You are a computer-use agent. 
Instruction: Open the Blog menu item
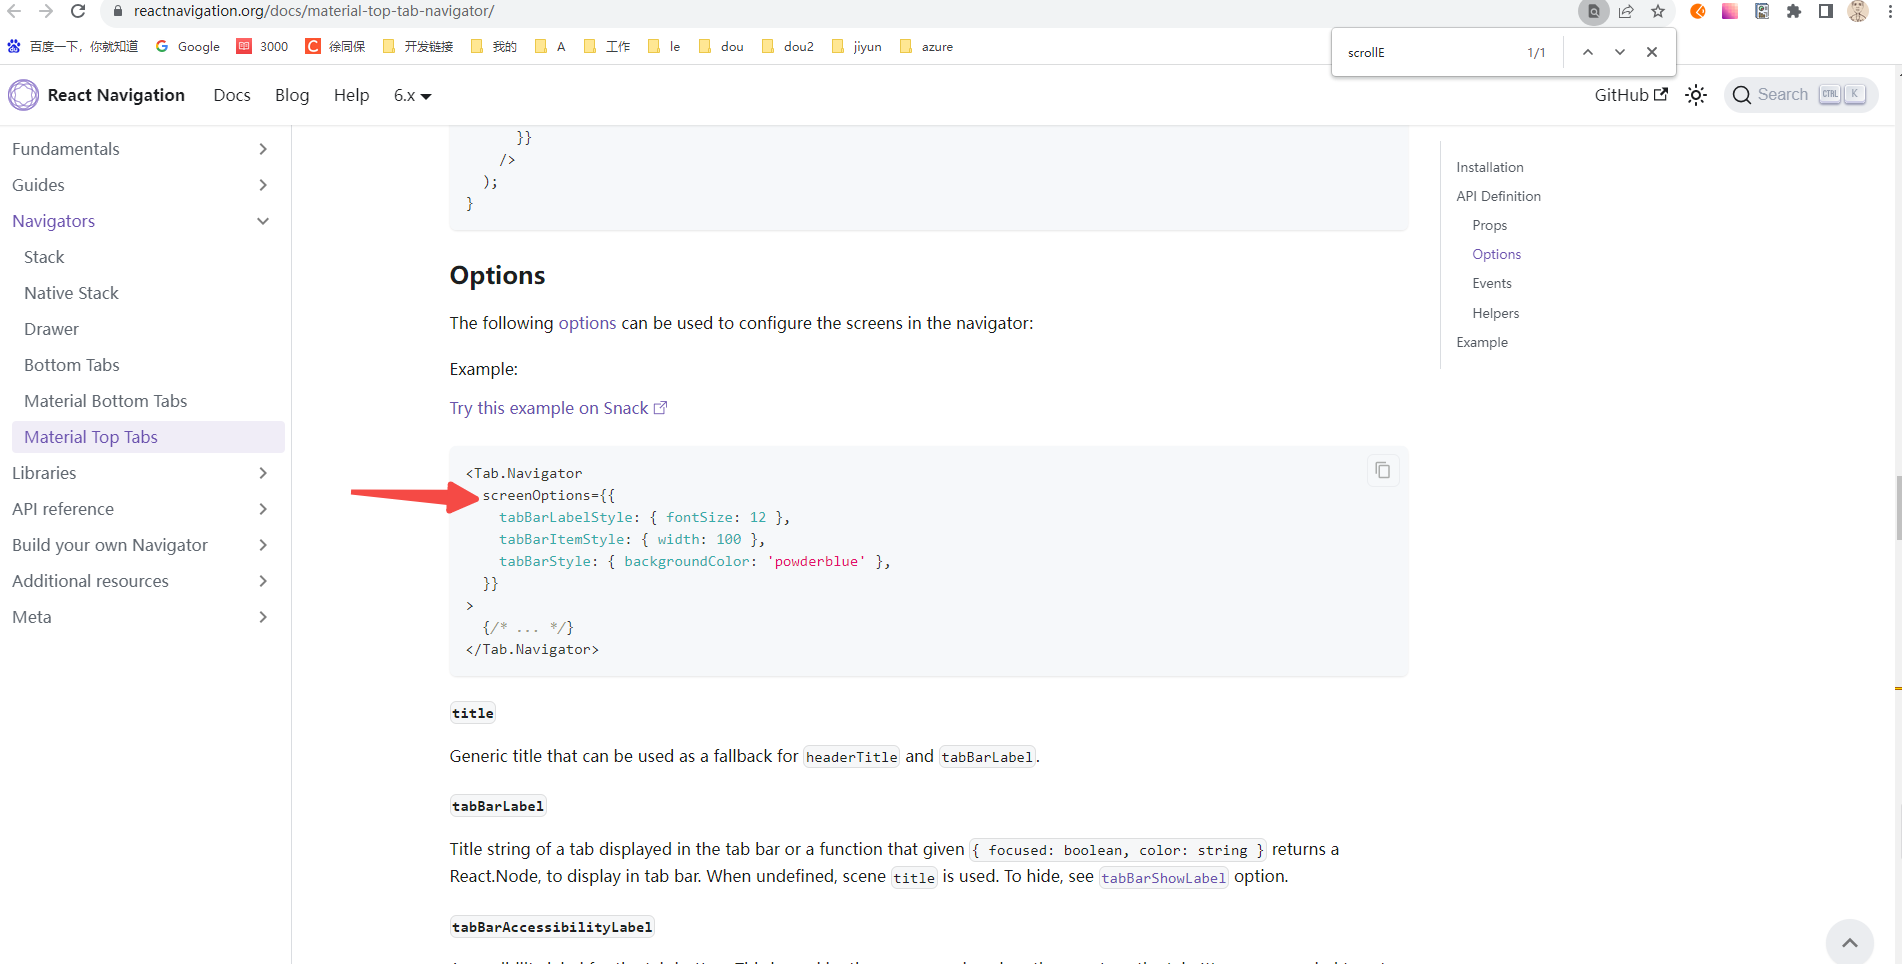pyautogui.click(x=292, y=95)
